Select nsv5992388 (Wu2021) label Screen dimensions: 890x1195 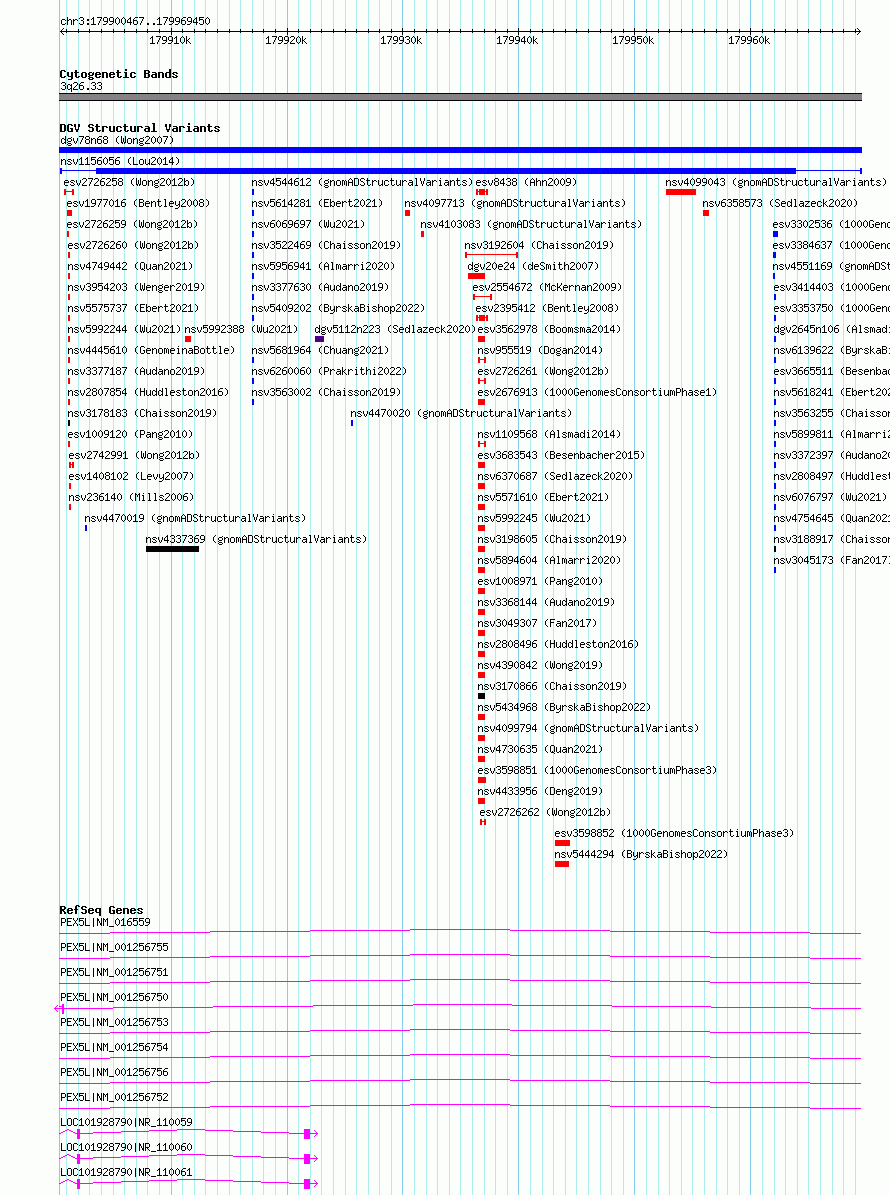pyautogui.click(x=241, y=329)
